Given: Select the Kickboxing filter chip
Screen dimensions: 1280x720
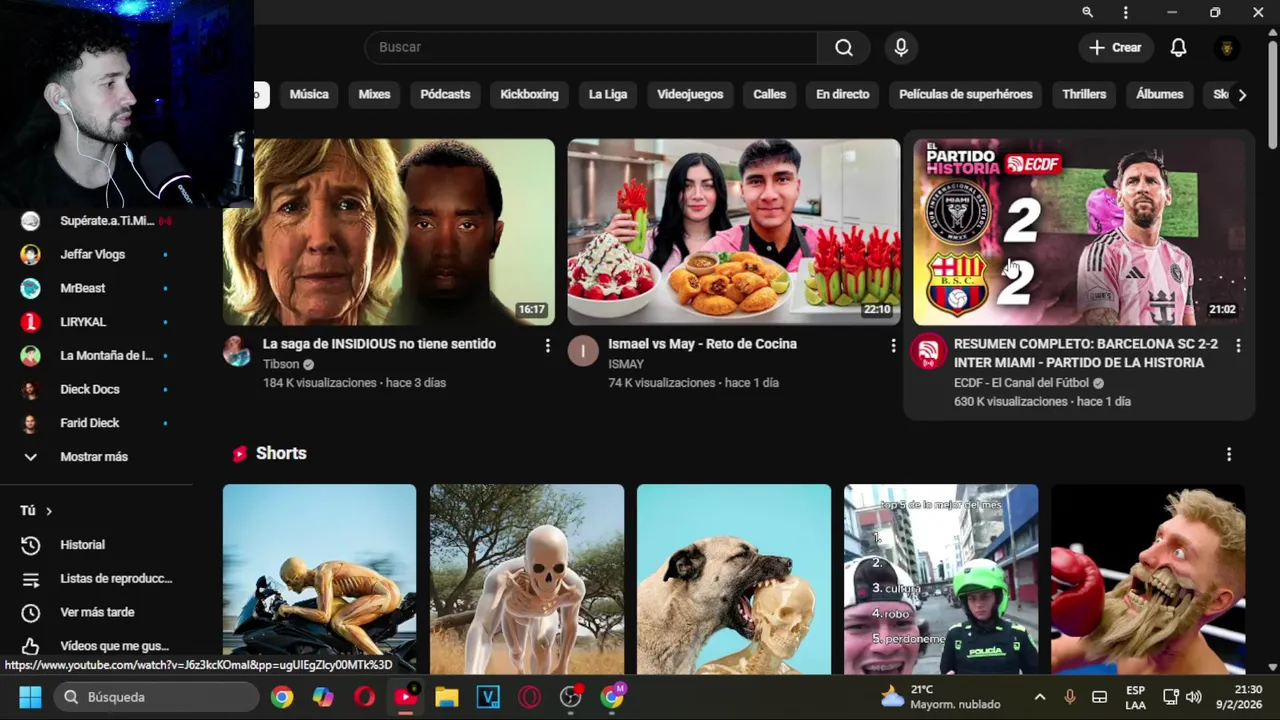Looking at the screenshot, I should click(x=529, y=94).
